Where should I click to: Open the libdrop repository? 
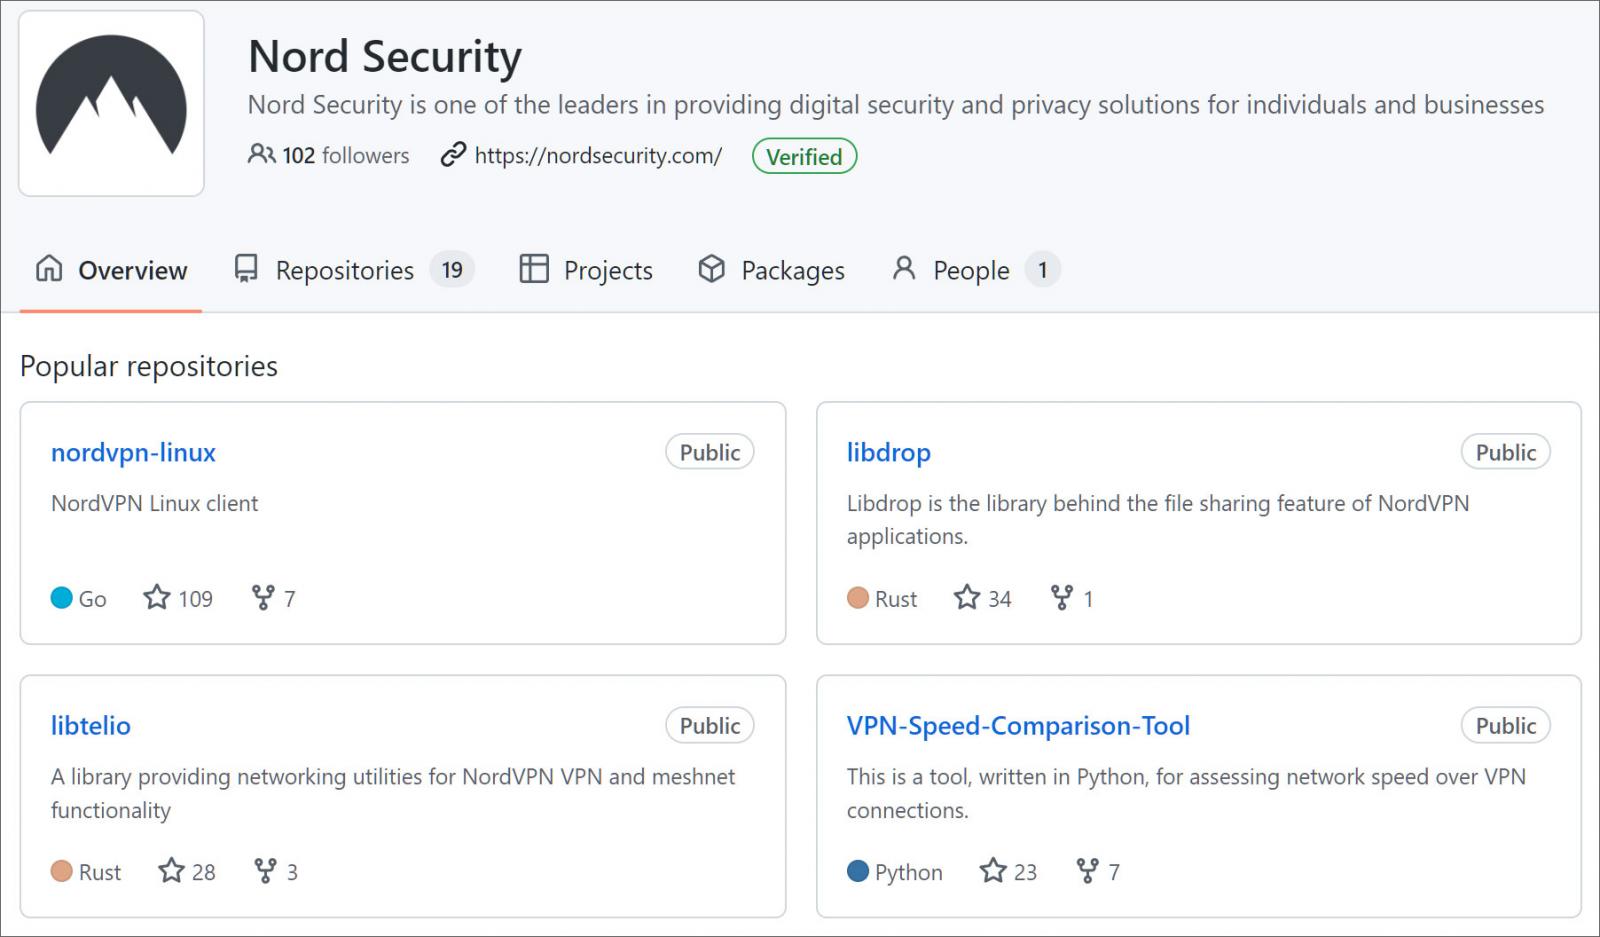point(888,452)
